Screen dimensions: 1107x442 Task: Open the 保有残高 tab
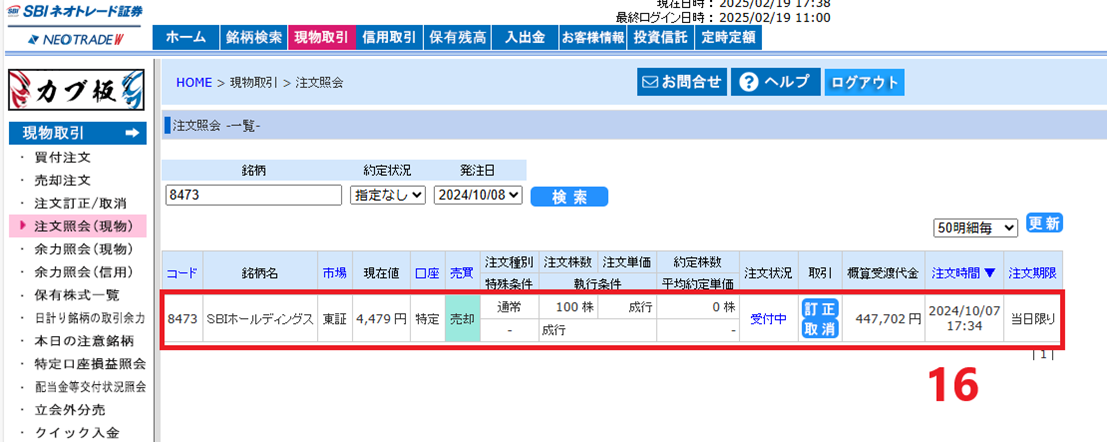click(458, 37)
